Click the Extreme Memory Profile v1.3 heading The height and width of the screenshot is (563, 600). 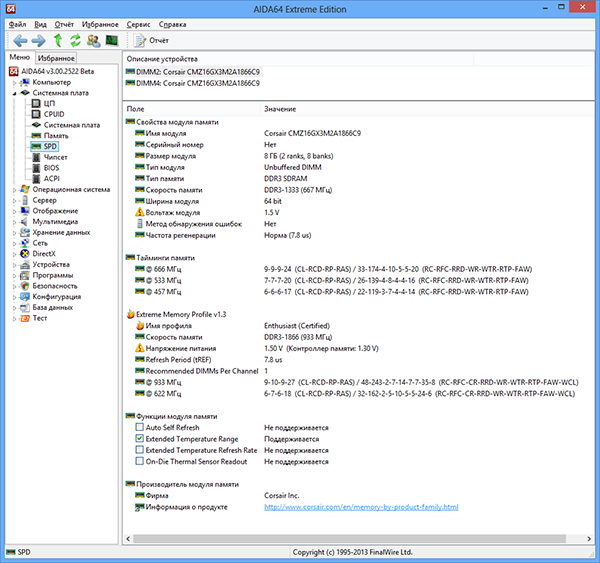pyautogui.click(x=181, y=315)
